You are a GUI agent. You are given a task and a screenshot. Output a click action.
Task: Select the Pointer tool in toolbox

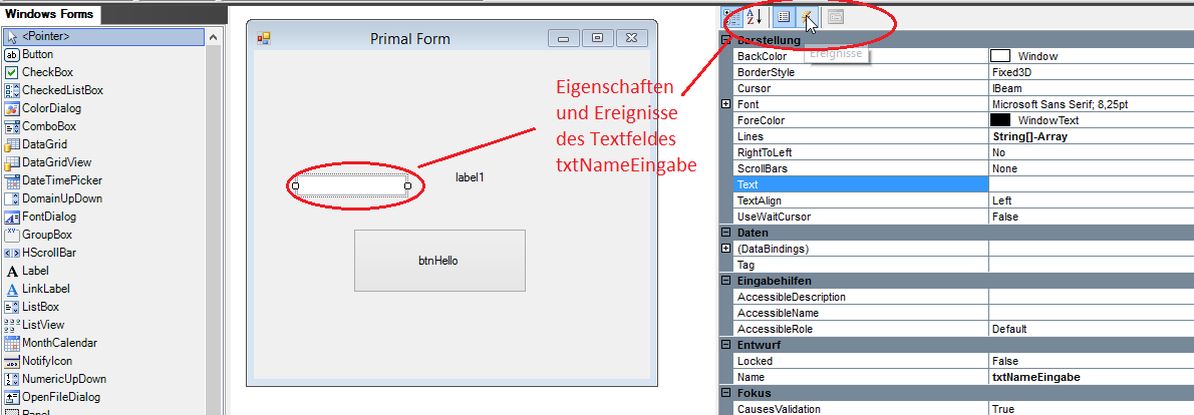point(104,36)
